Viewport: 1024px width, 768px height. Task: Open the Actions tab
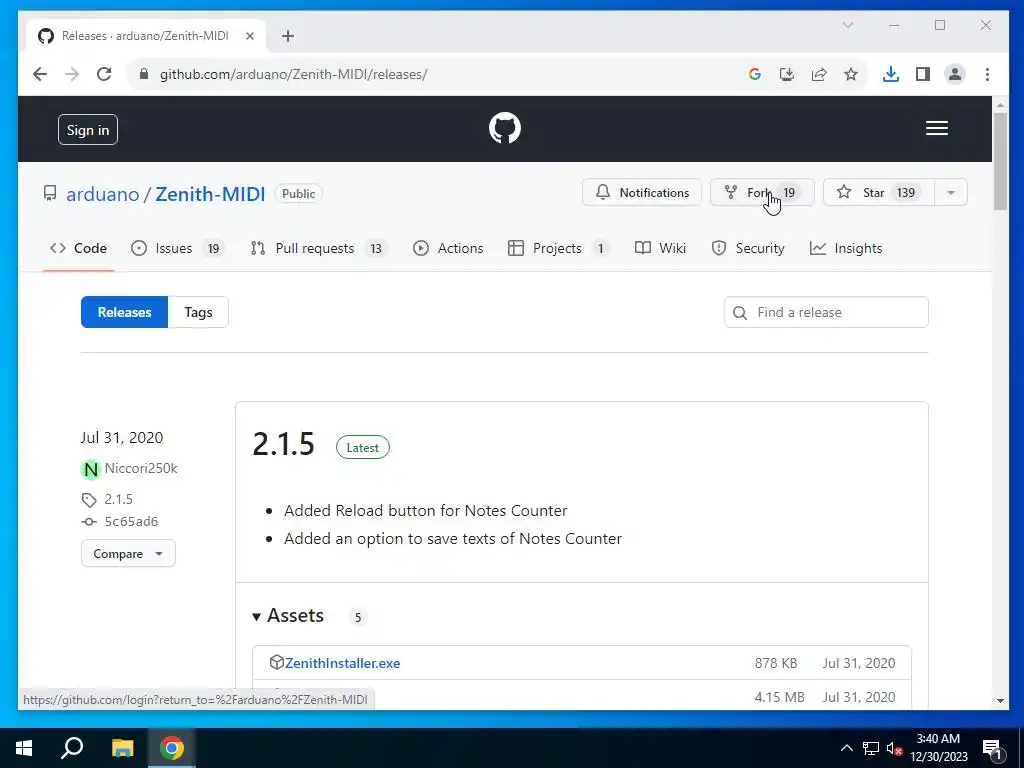pyautogui.click(x=448, y=248)
